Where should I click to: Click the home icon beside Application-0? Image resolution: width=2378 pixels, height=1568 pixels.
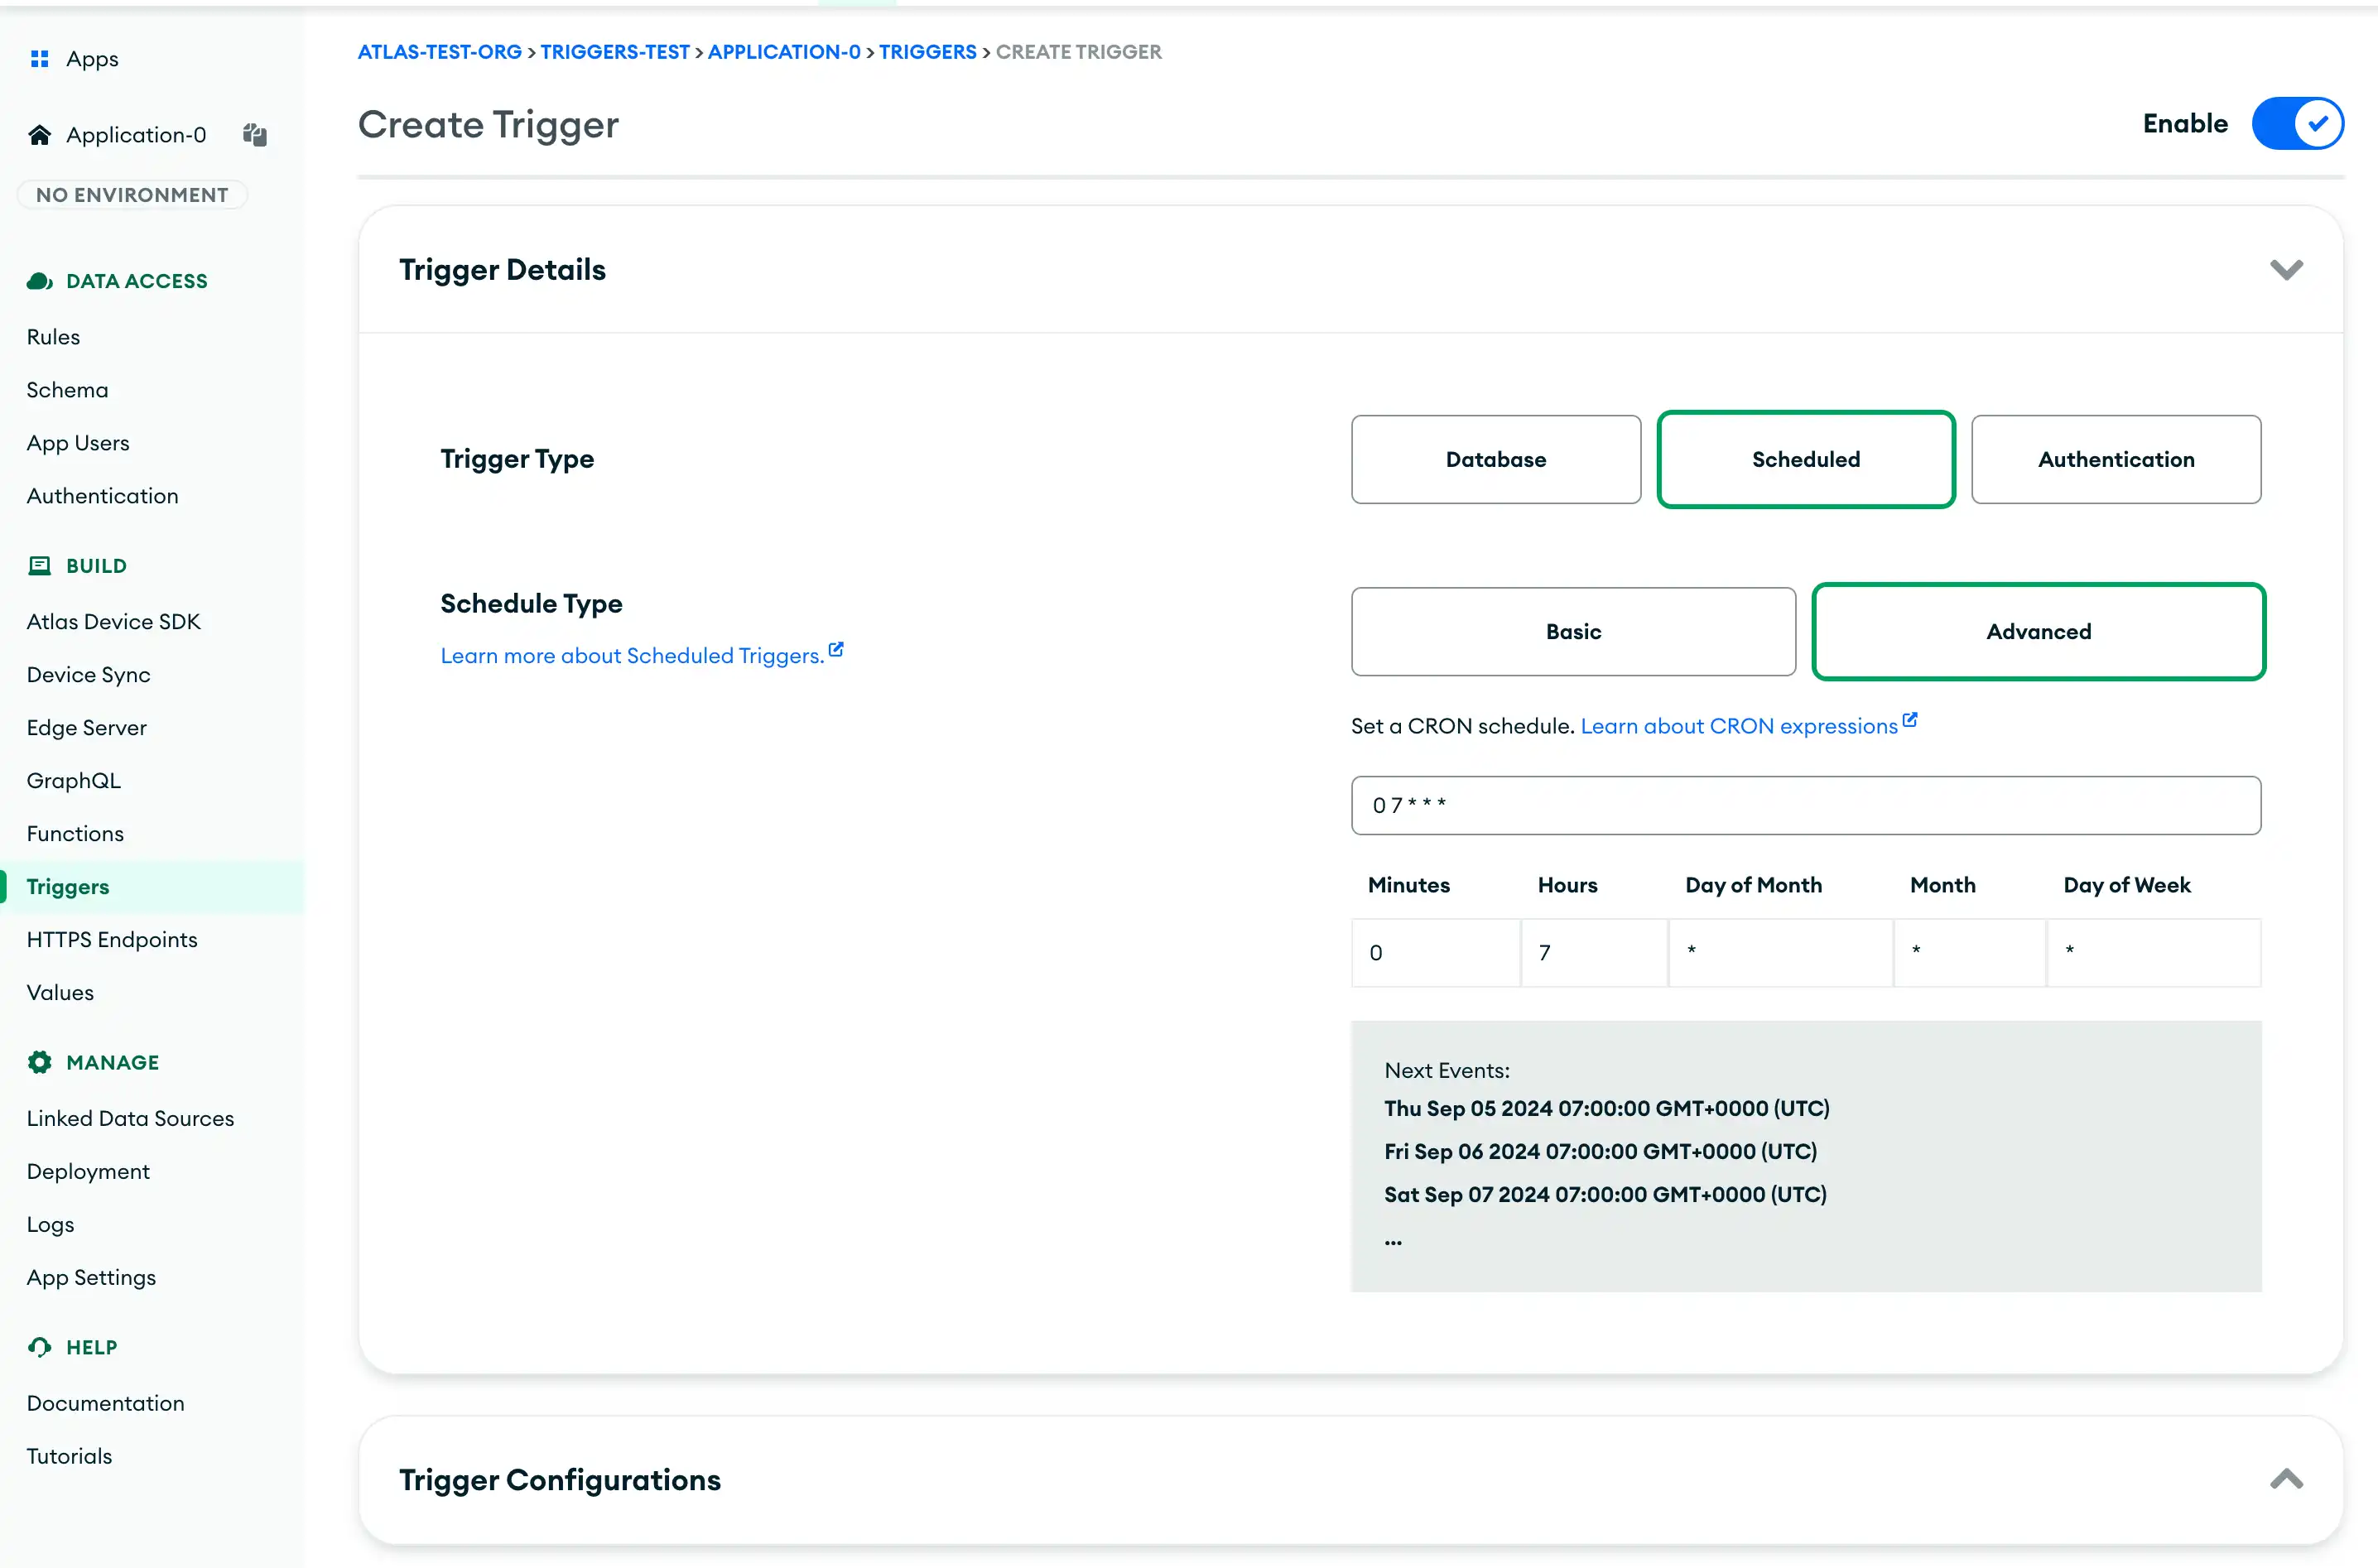coord(40,134)
